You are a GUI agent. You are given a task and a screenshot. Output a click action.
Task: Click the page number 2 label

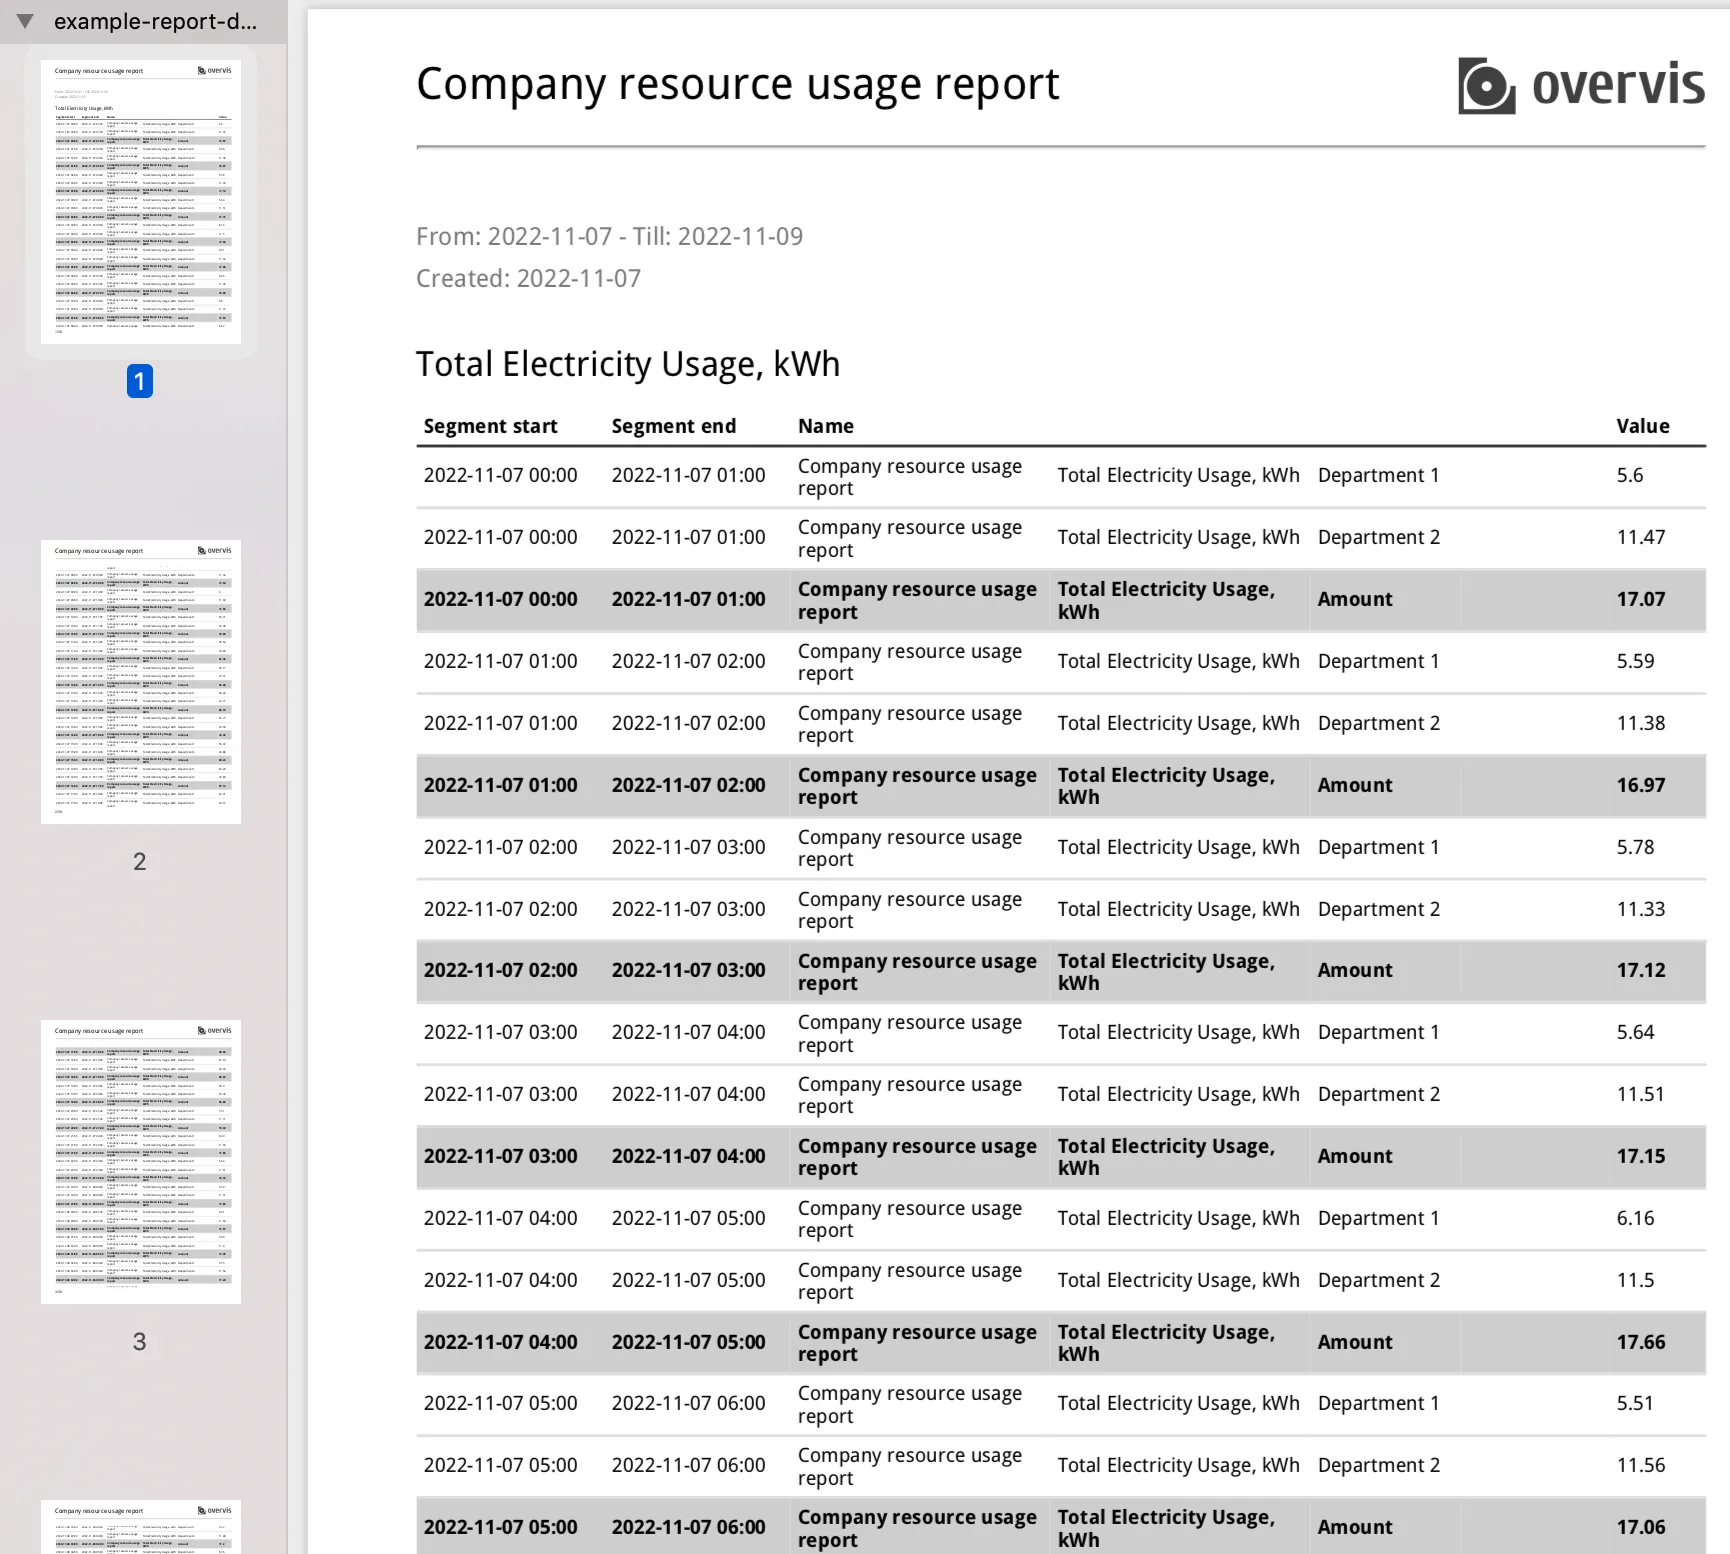[140, 861]
